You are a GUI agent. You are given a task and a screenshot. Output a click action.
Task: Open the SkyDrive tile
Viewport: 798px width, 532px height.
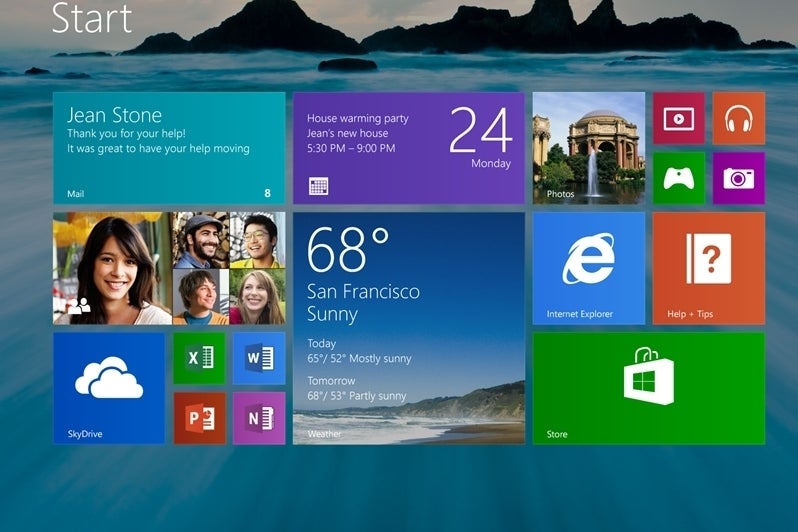(x=109, y=388)
